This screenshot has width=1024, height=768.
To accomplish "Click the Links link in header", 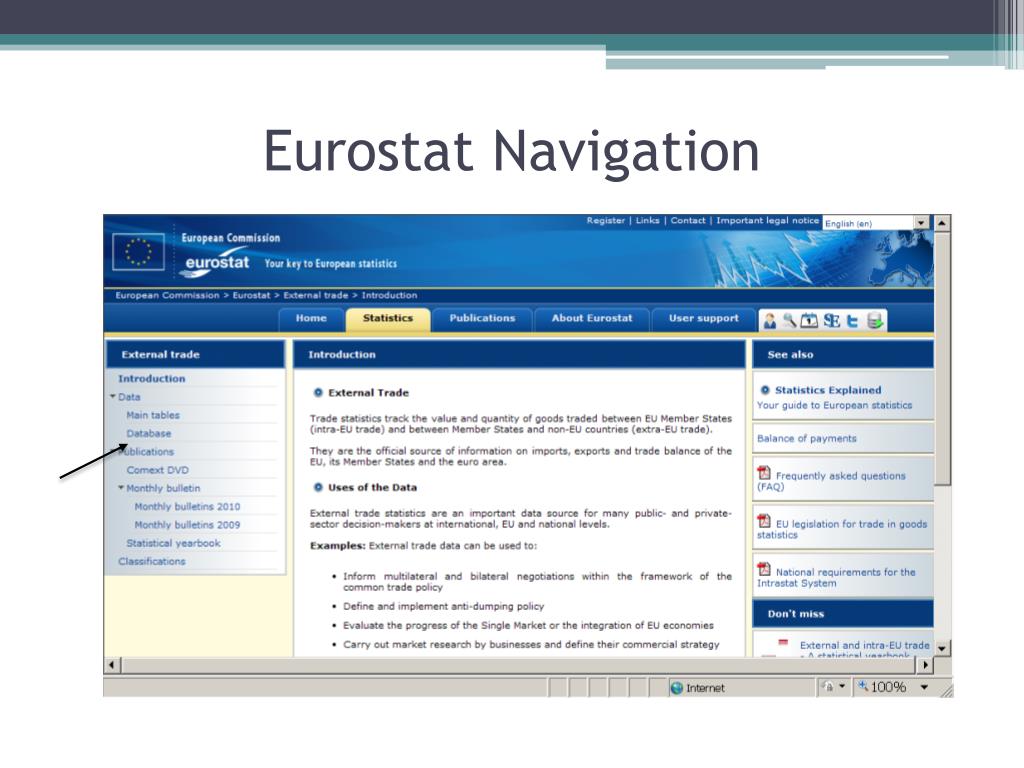I will point(647,221).
